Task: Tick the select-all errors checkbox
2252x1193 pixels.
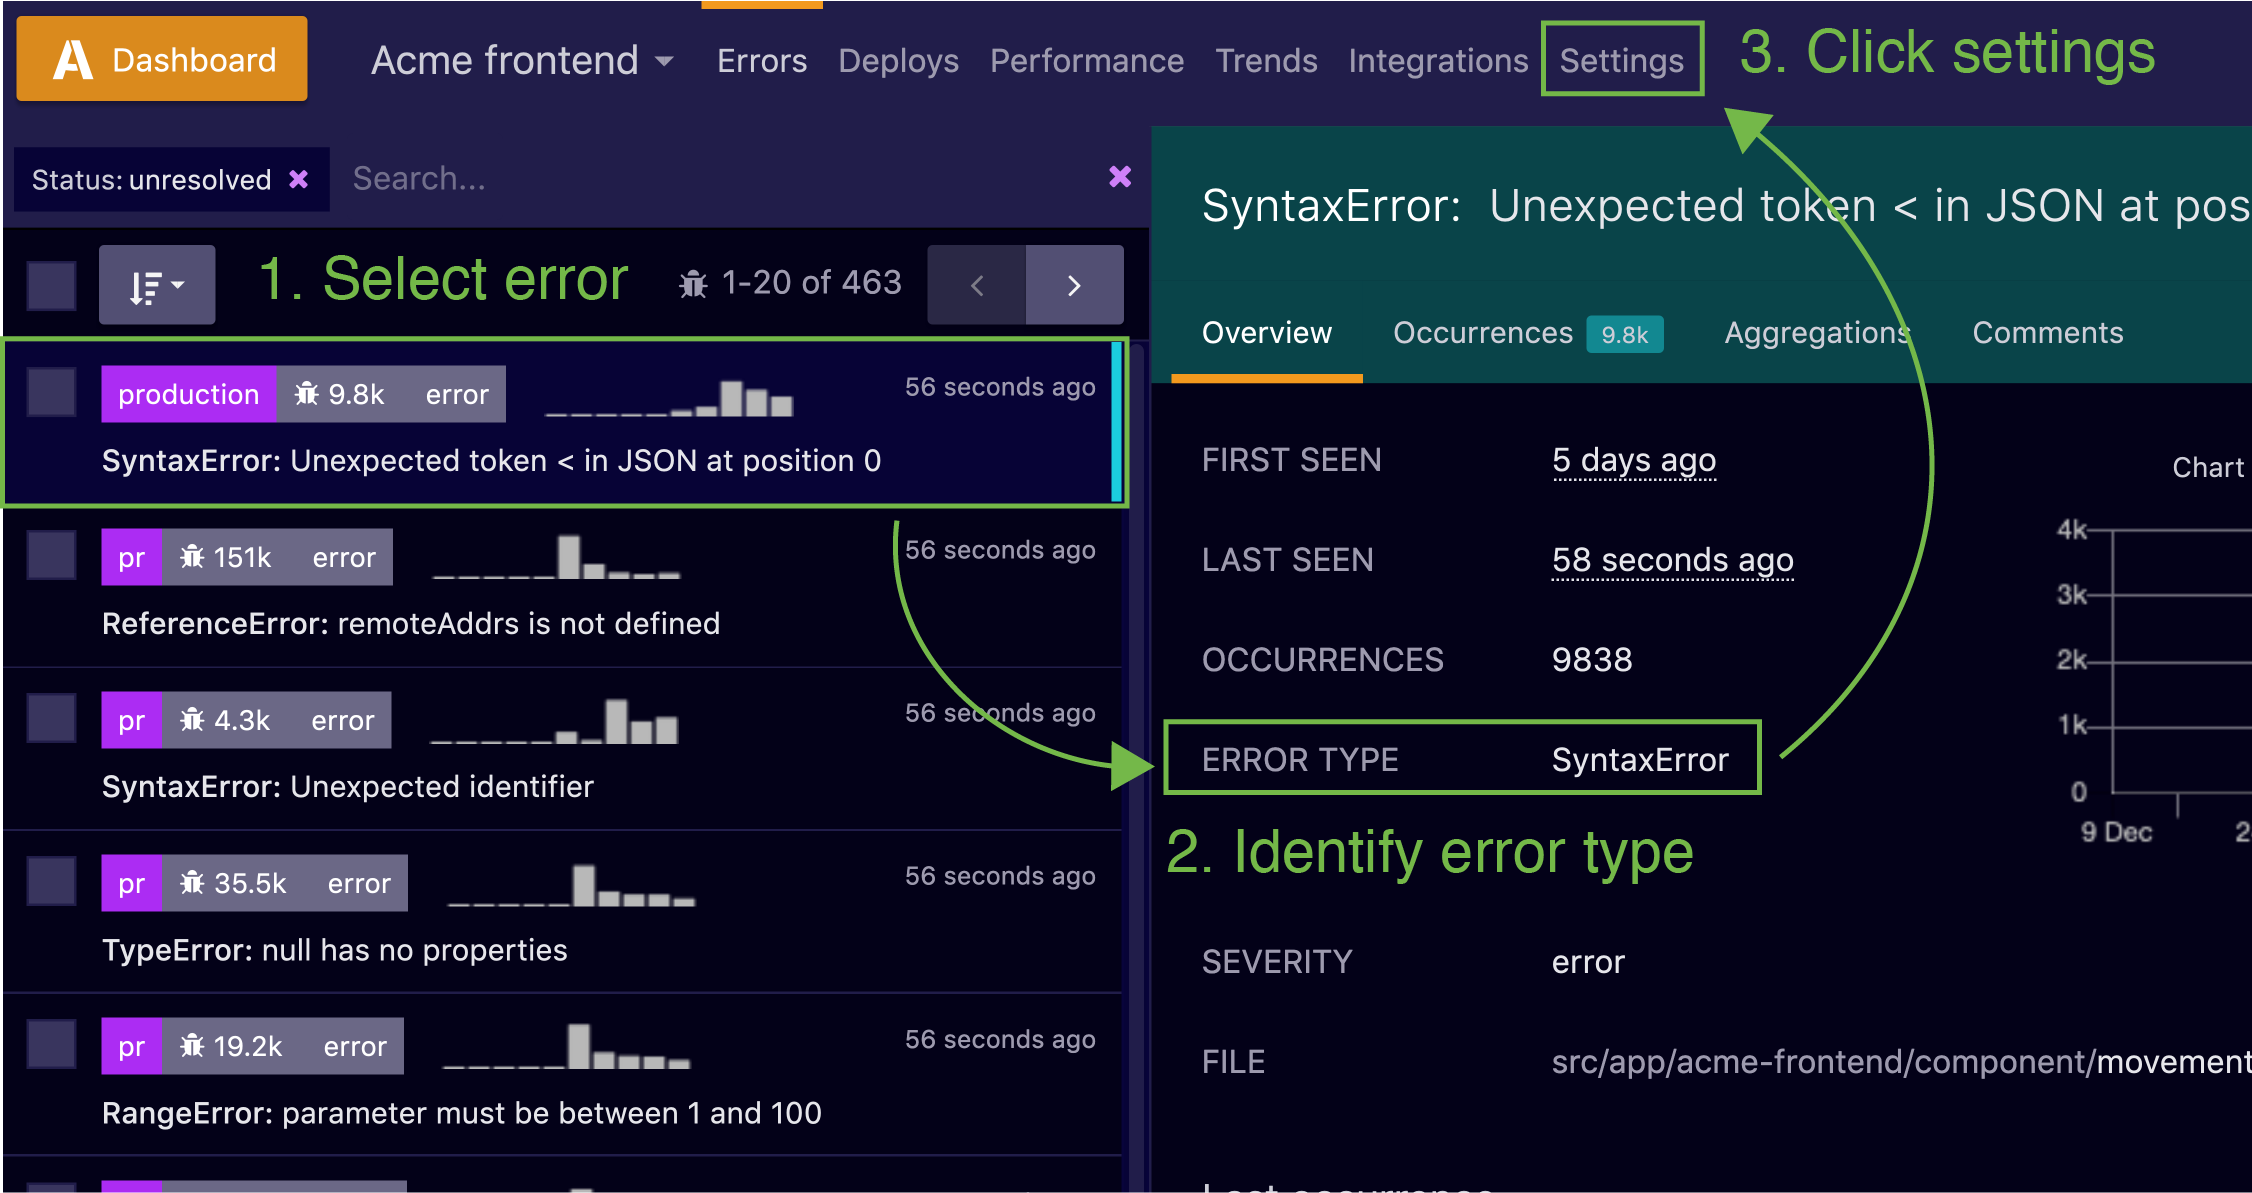Action: point(52,285)
